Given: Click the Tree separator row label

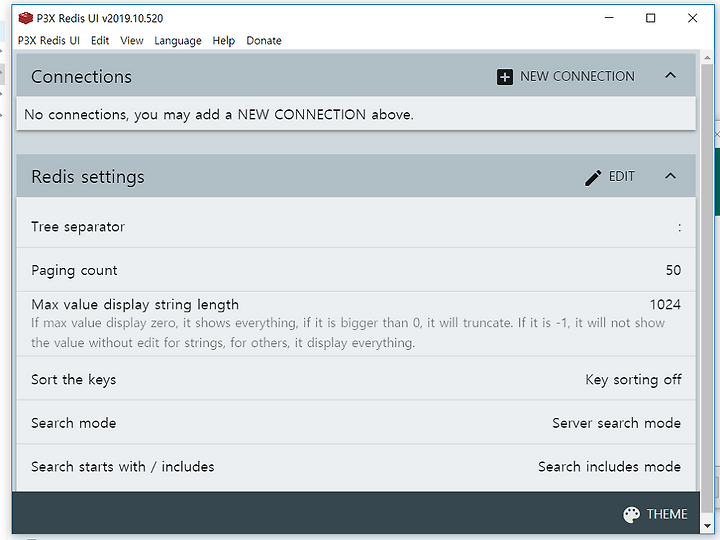Looking at the screenshot, I should [78, 227].
